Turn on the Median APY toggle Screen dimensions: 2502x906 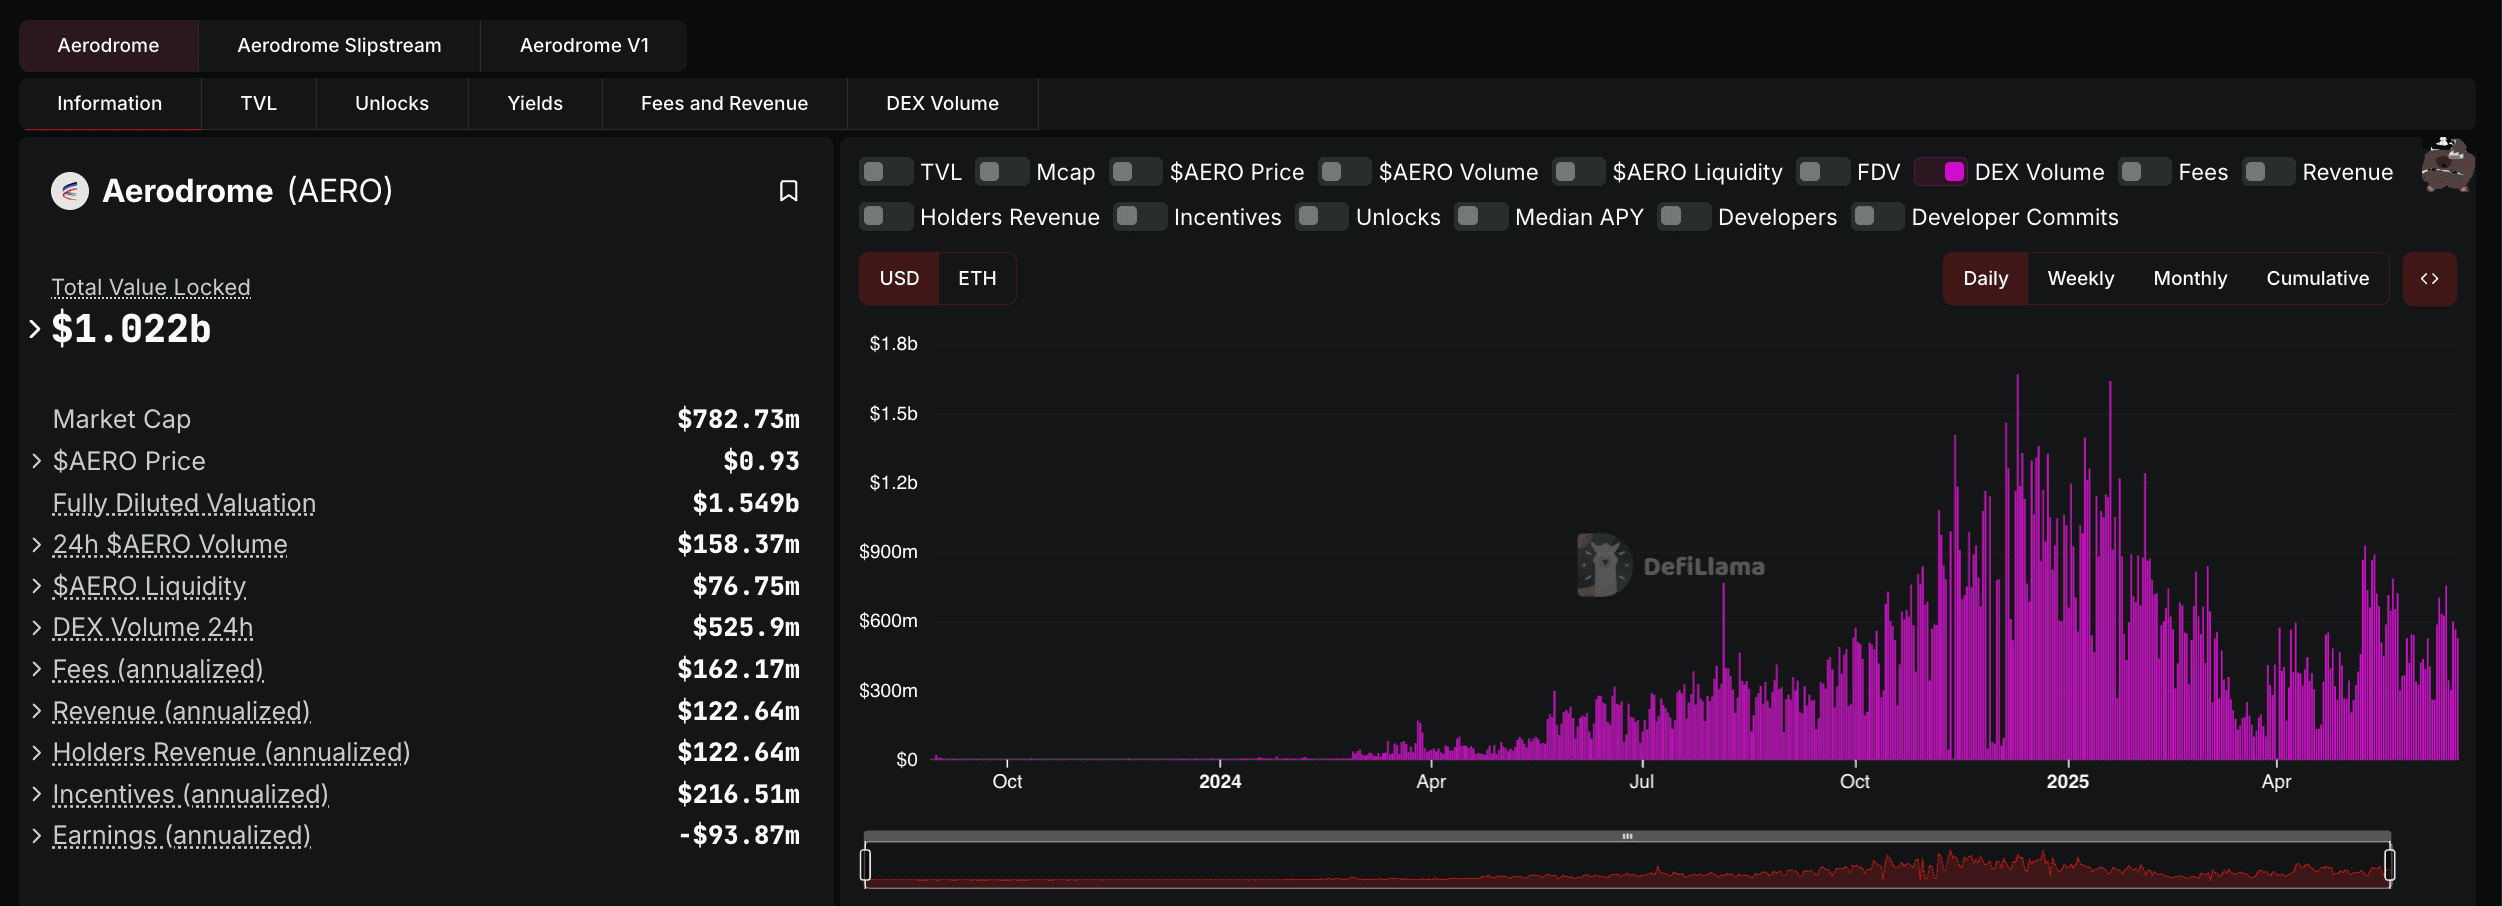(x=1480, y=217)
